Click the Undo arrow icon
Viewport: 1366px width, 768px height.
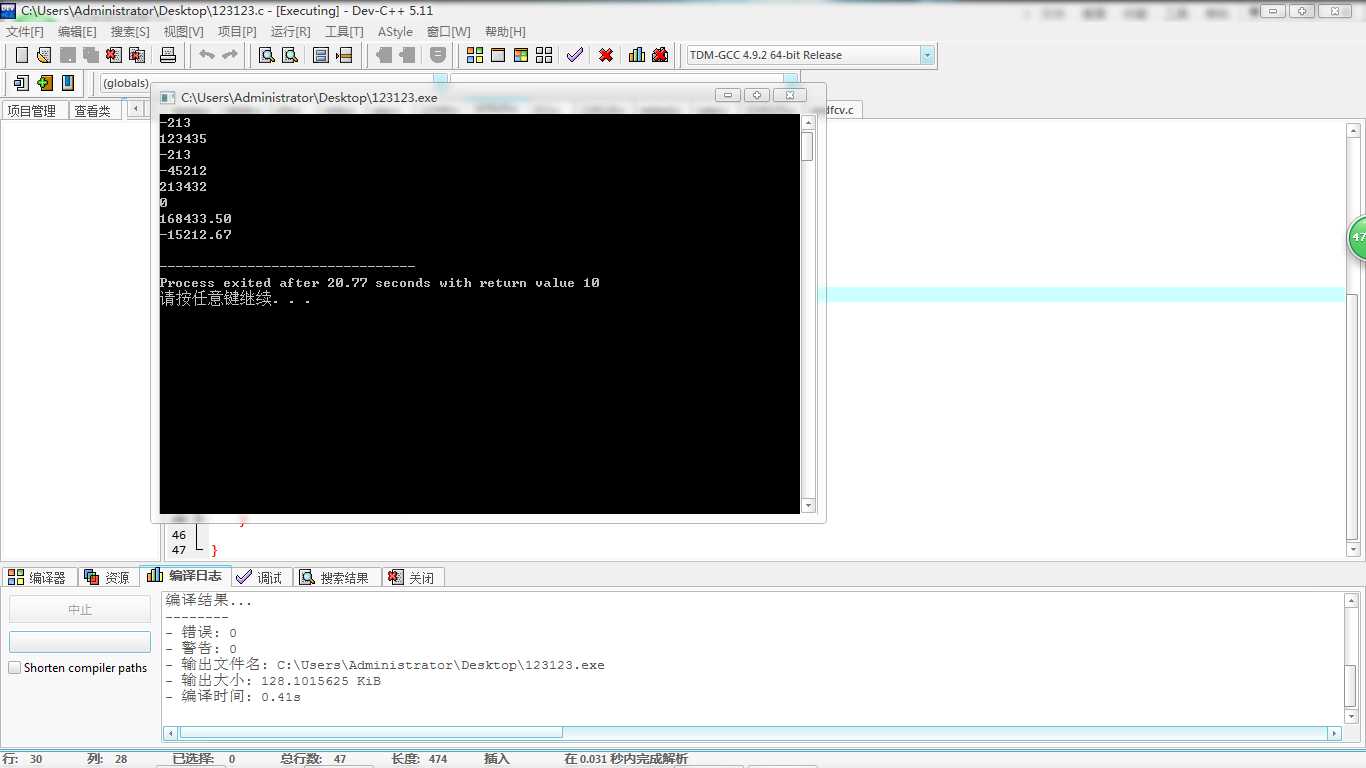tap(207, 55)
